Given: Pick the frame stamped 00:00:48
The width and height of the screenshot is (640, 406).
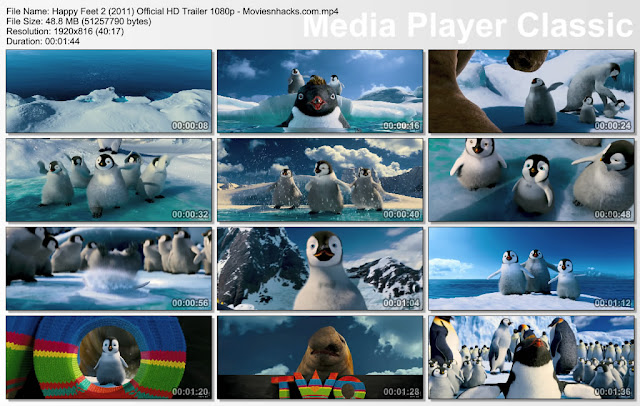Looking at the screenshot, I should 531,180.
